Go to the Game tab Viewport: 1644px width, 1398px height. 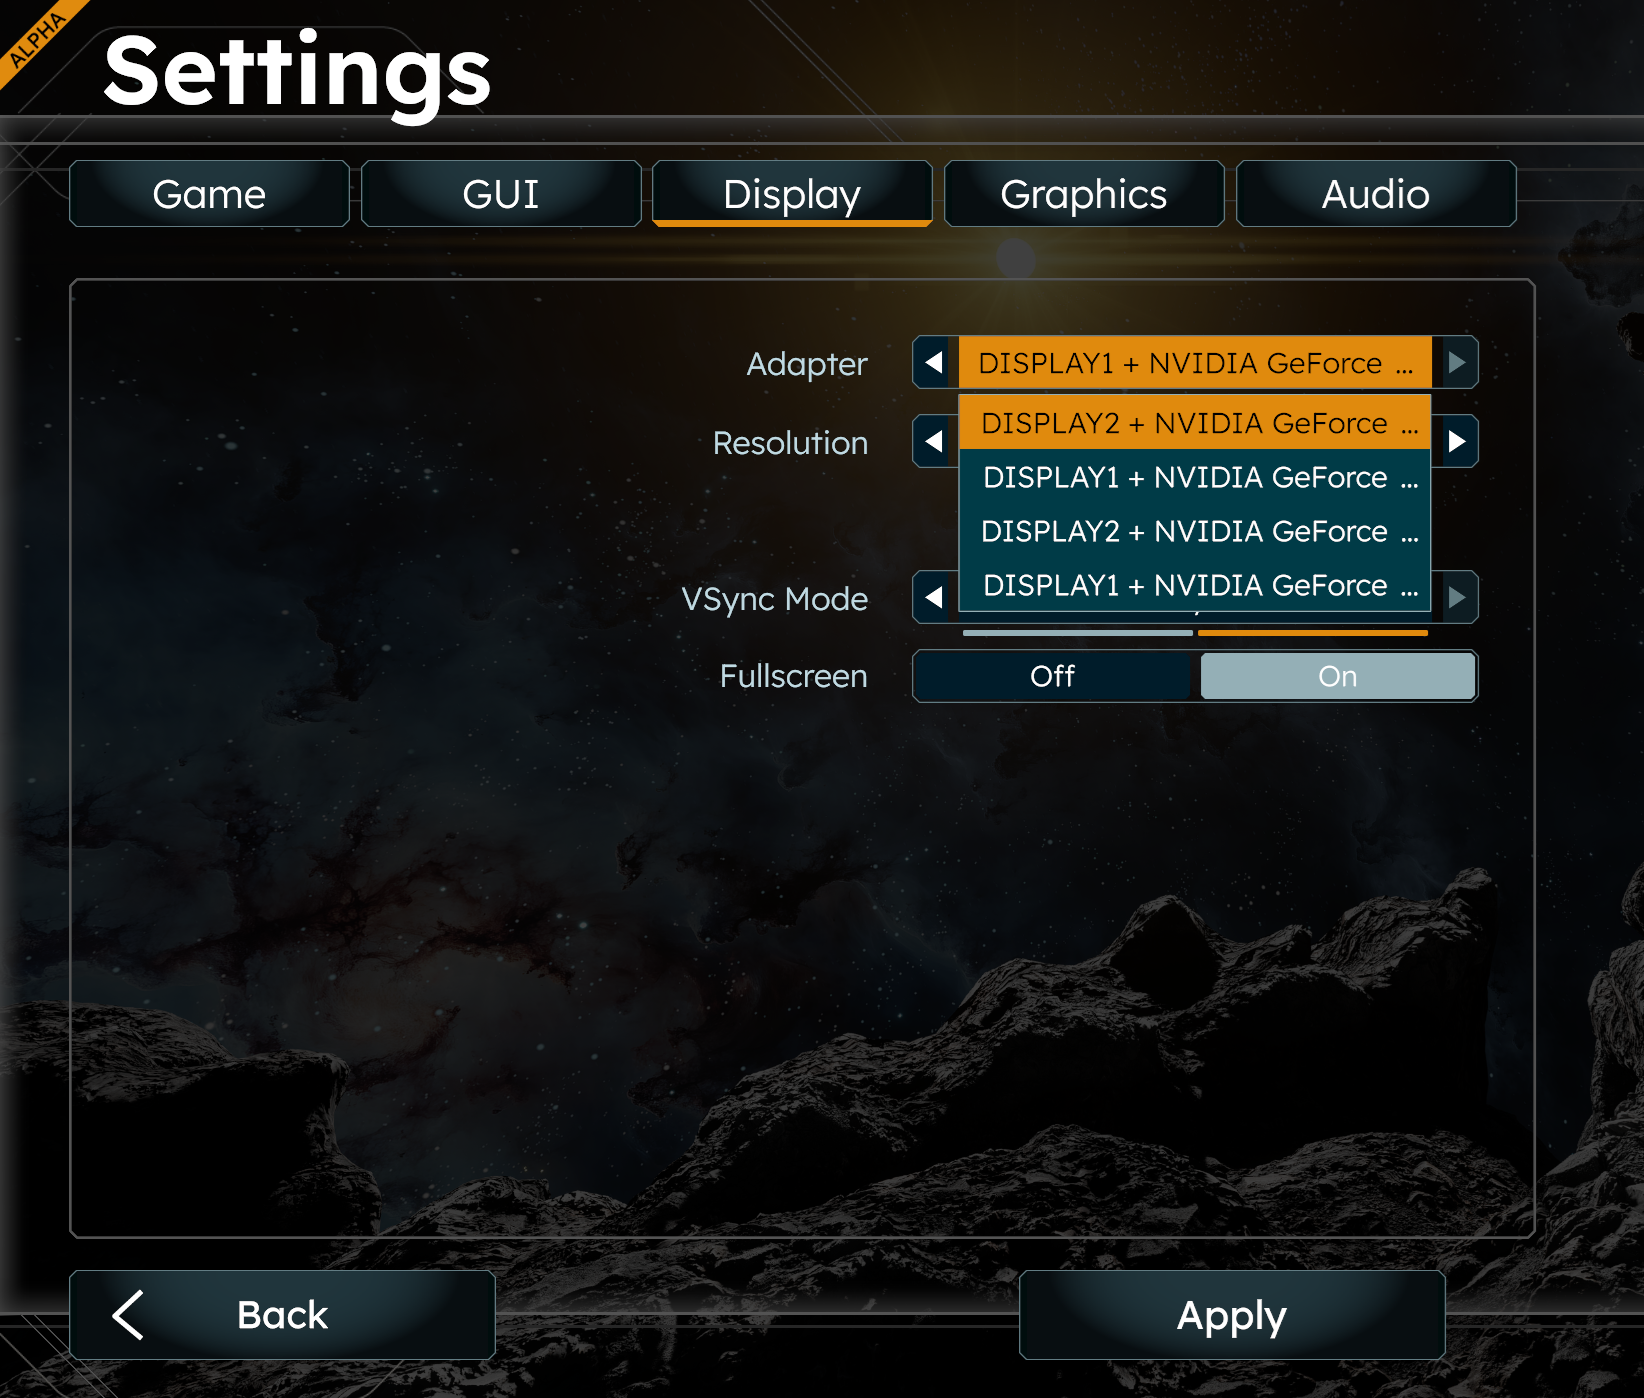pyautogui.click(x=209, y=194)
